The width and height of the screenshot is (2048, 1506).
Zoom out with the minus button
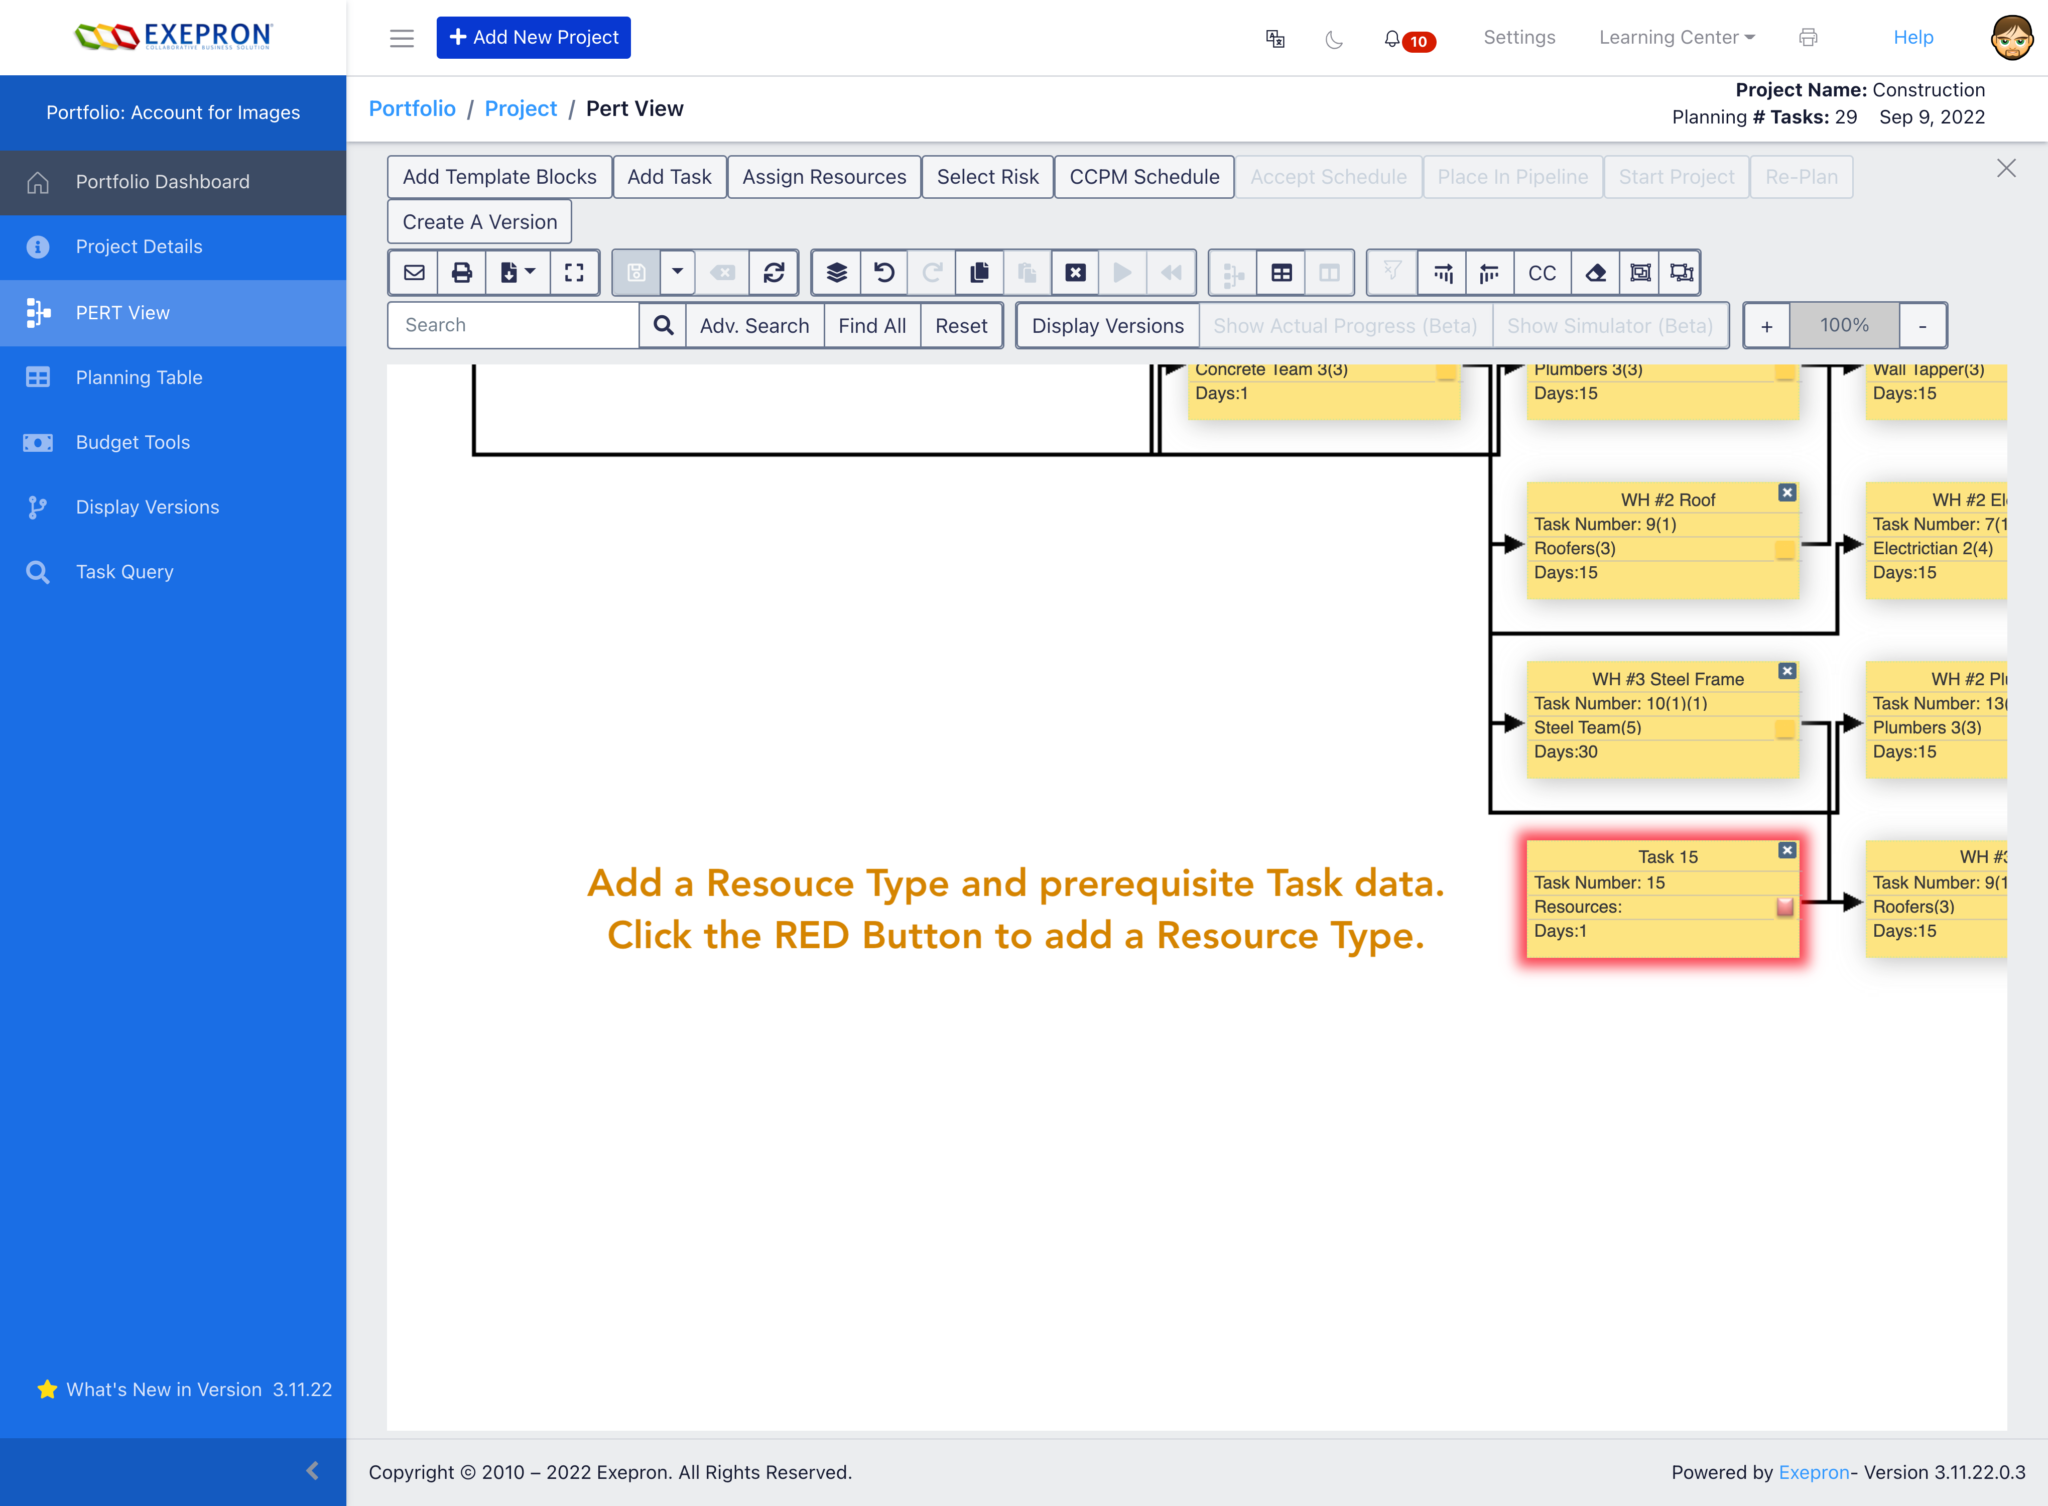click(x=1922, y=325)
